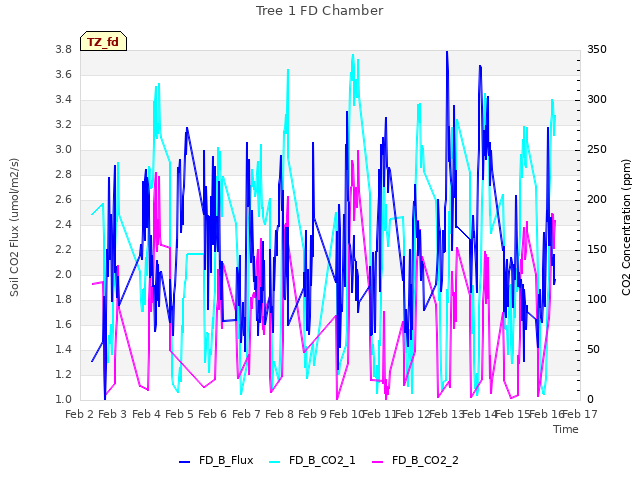Click the TZ_fd label box
This screenshot has height=480, width=640.
[x=103, y=41]
